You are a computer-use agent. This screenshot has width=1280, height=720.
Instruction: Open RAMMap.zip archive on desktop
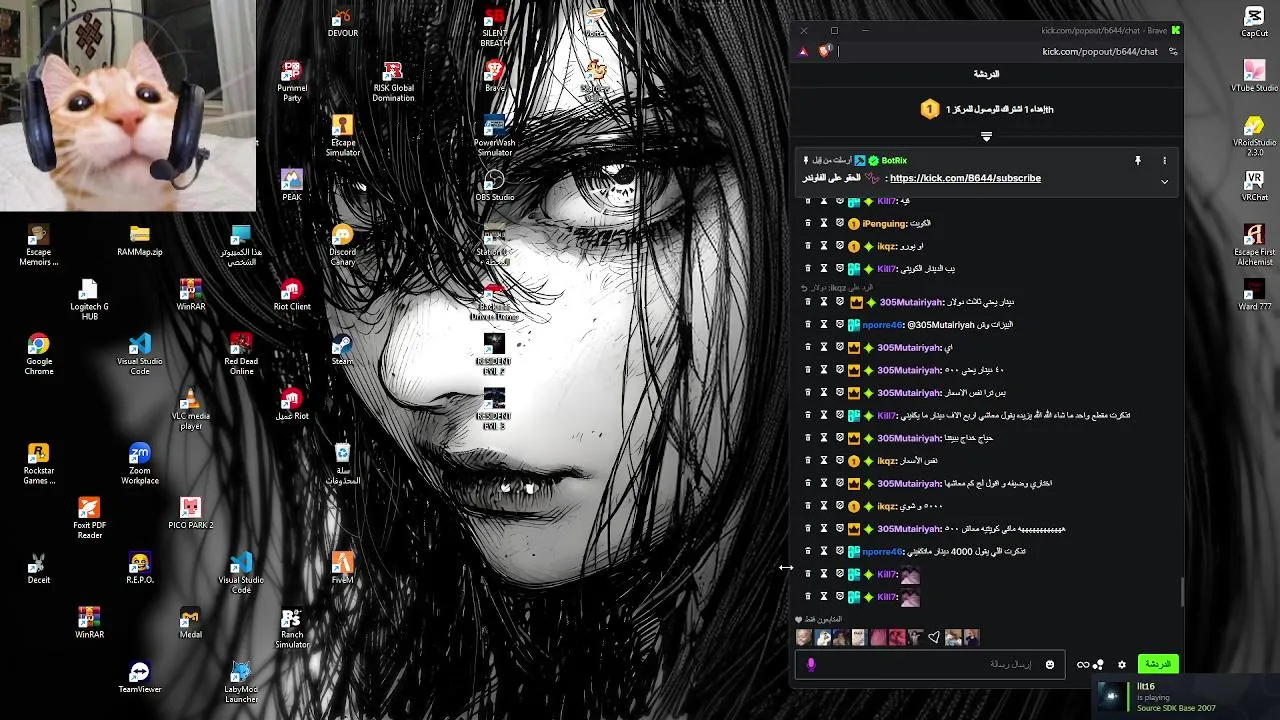[x=140, y=241]
